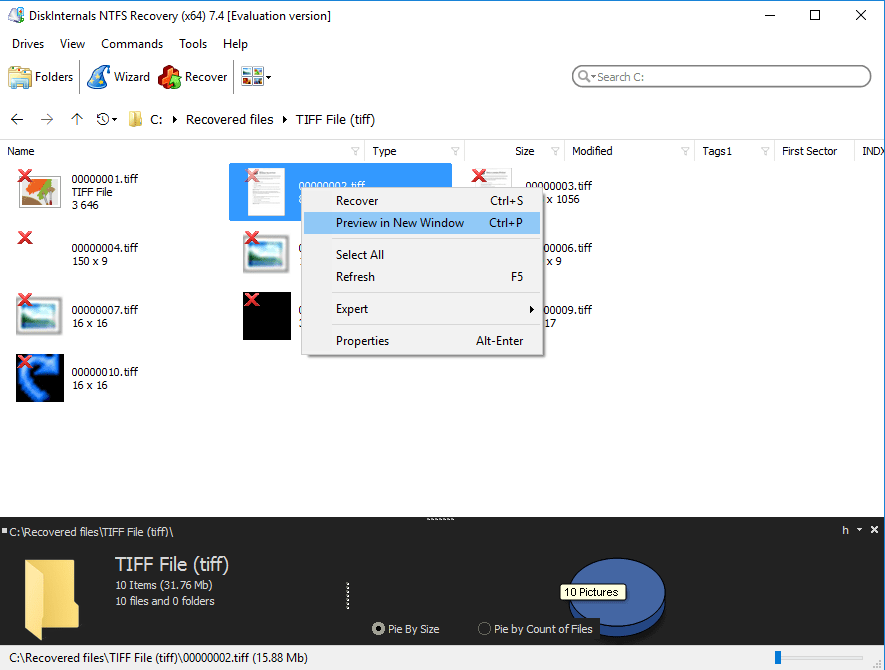885x670 pixels.
Task: Select the 00000010.tiff thumbnail
Action: tap(40, 378)
